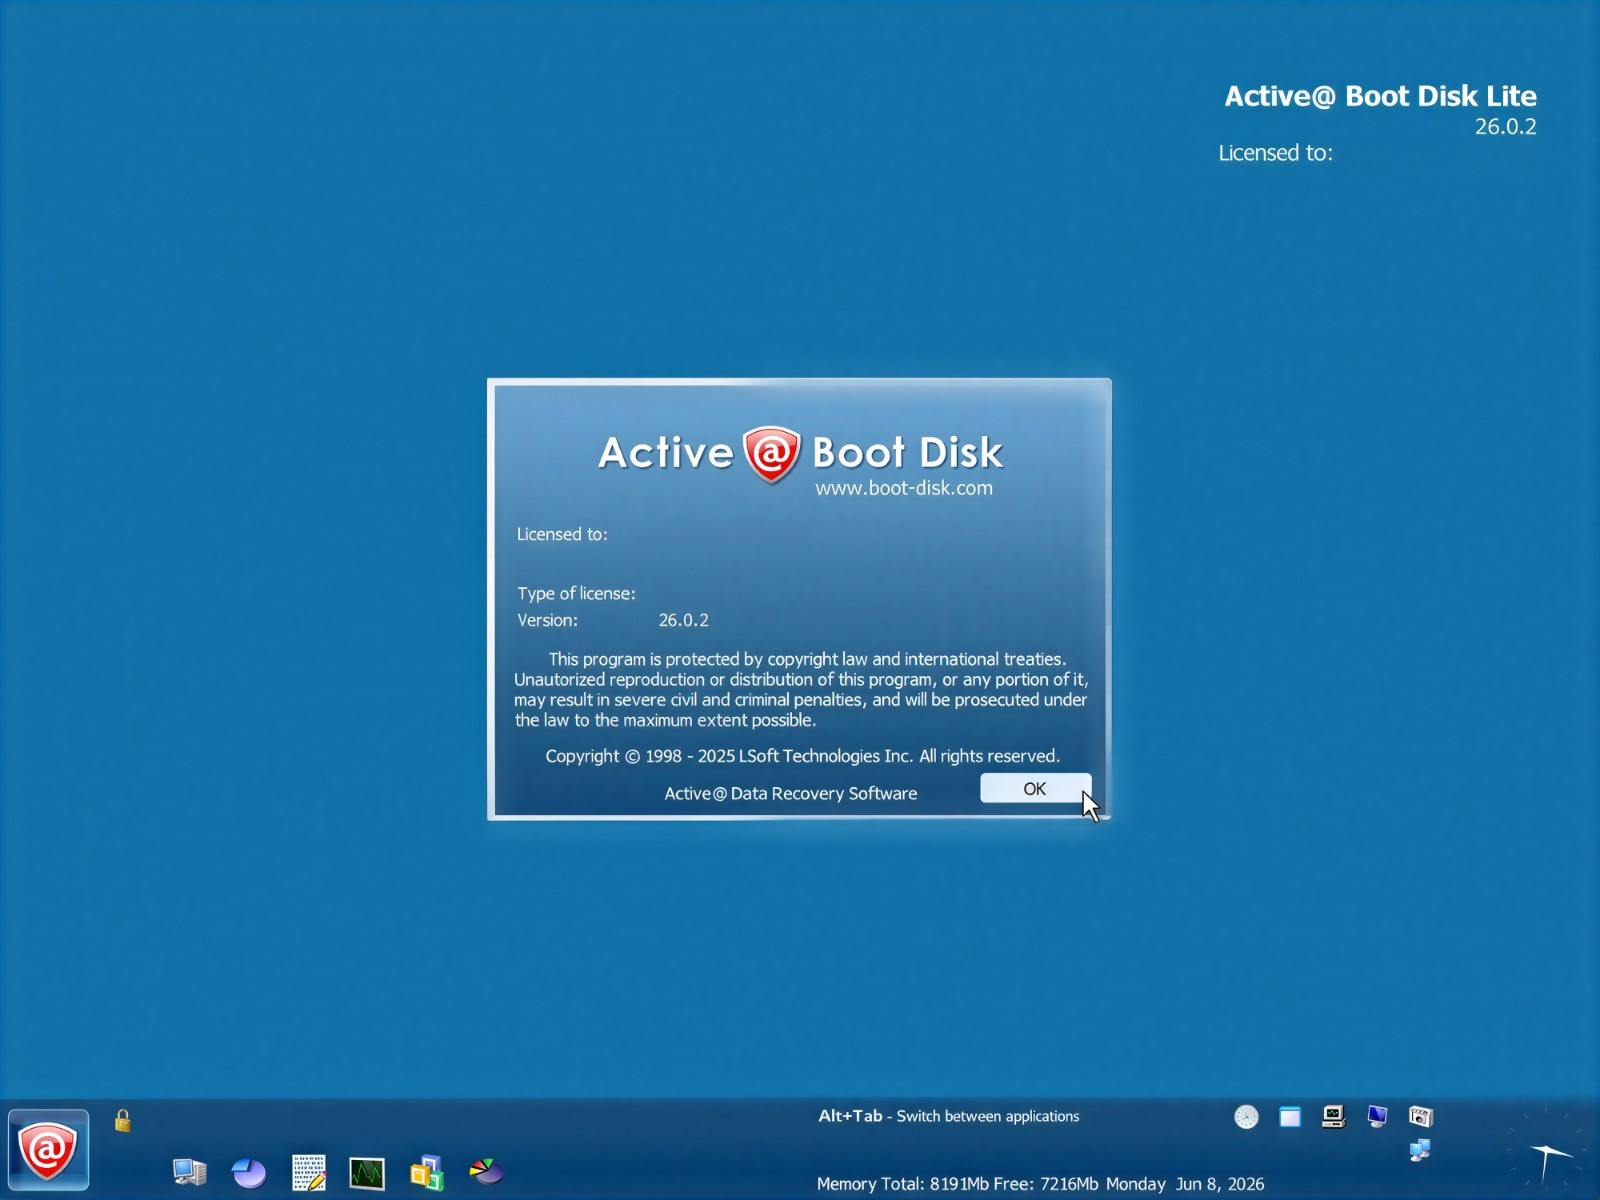1600x1200 pixels.
Task: Launch the green graph task monitor icon
Action: coord(367,1172)
